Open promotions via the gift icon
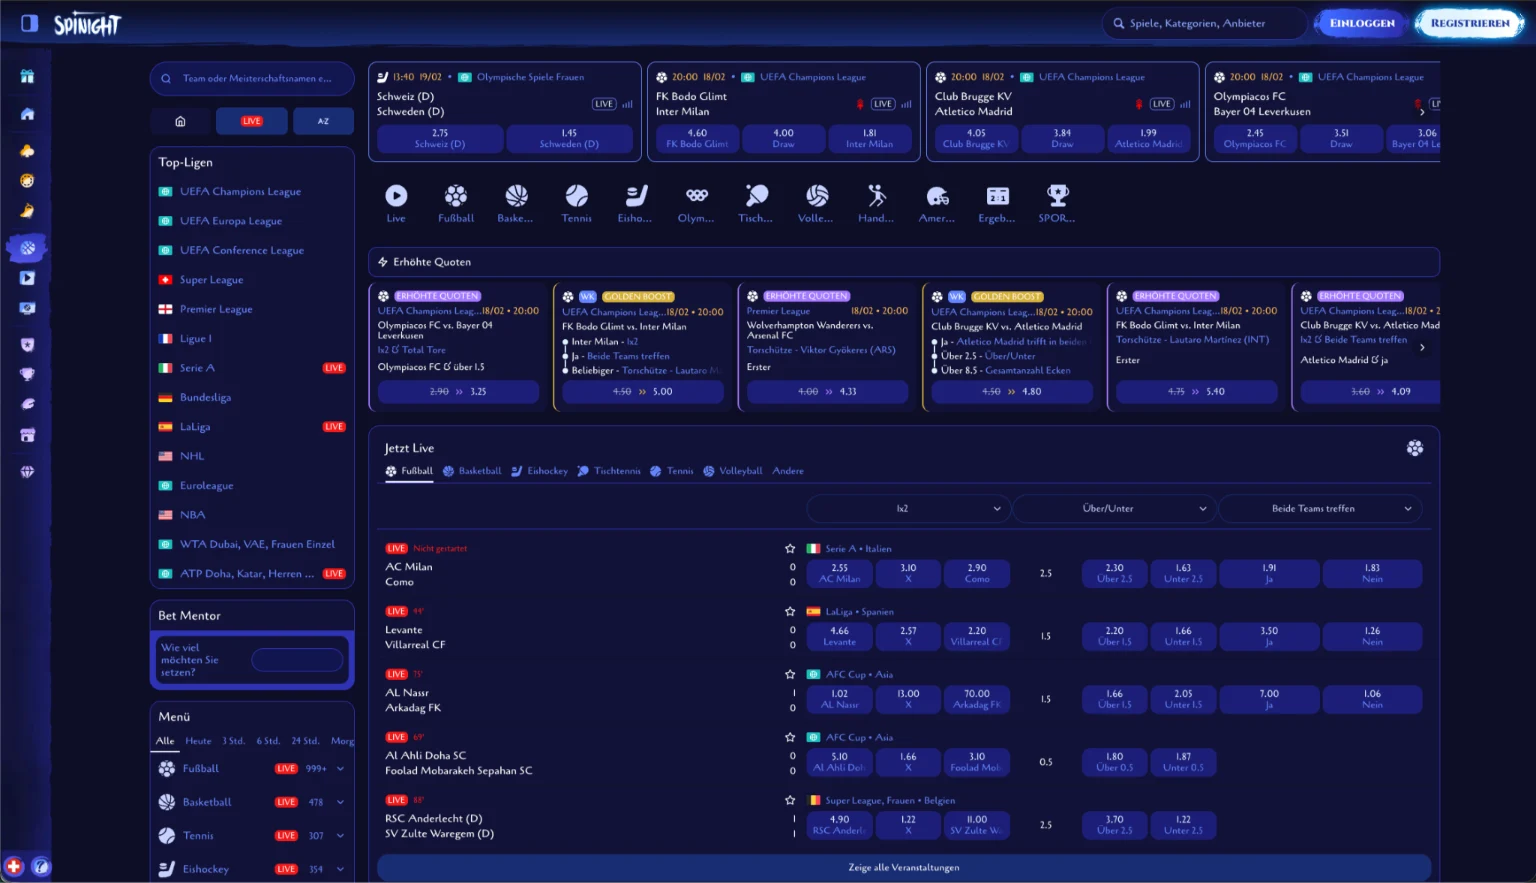 (x=27, y=74)
